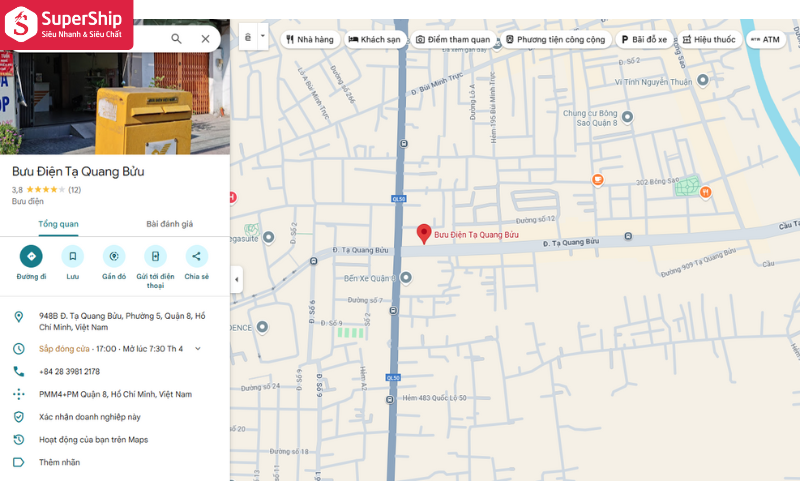Select the Vi Tính Nguyễn Thuận marker

coord(703,80)
